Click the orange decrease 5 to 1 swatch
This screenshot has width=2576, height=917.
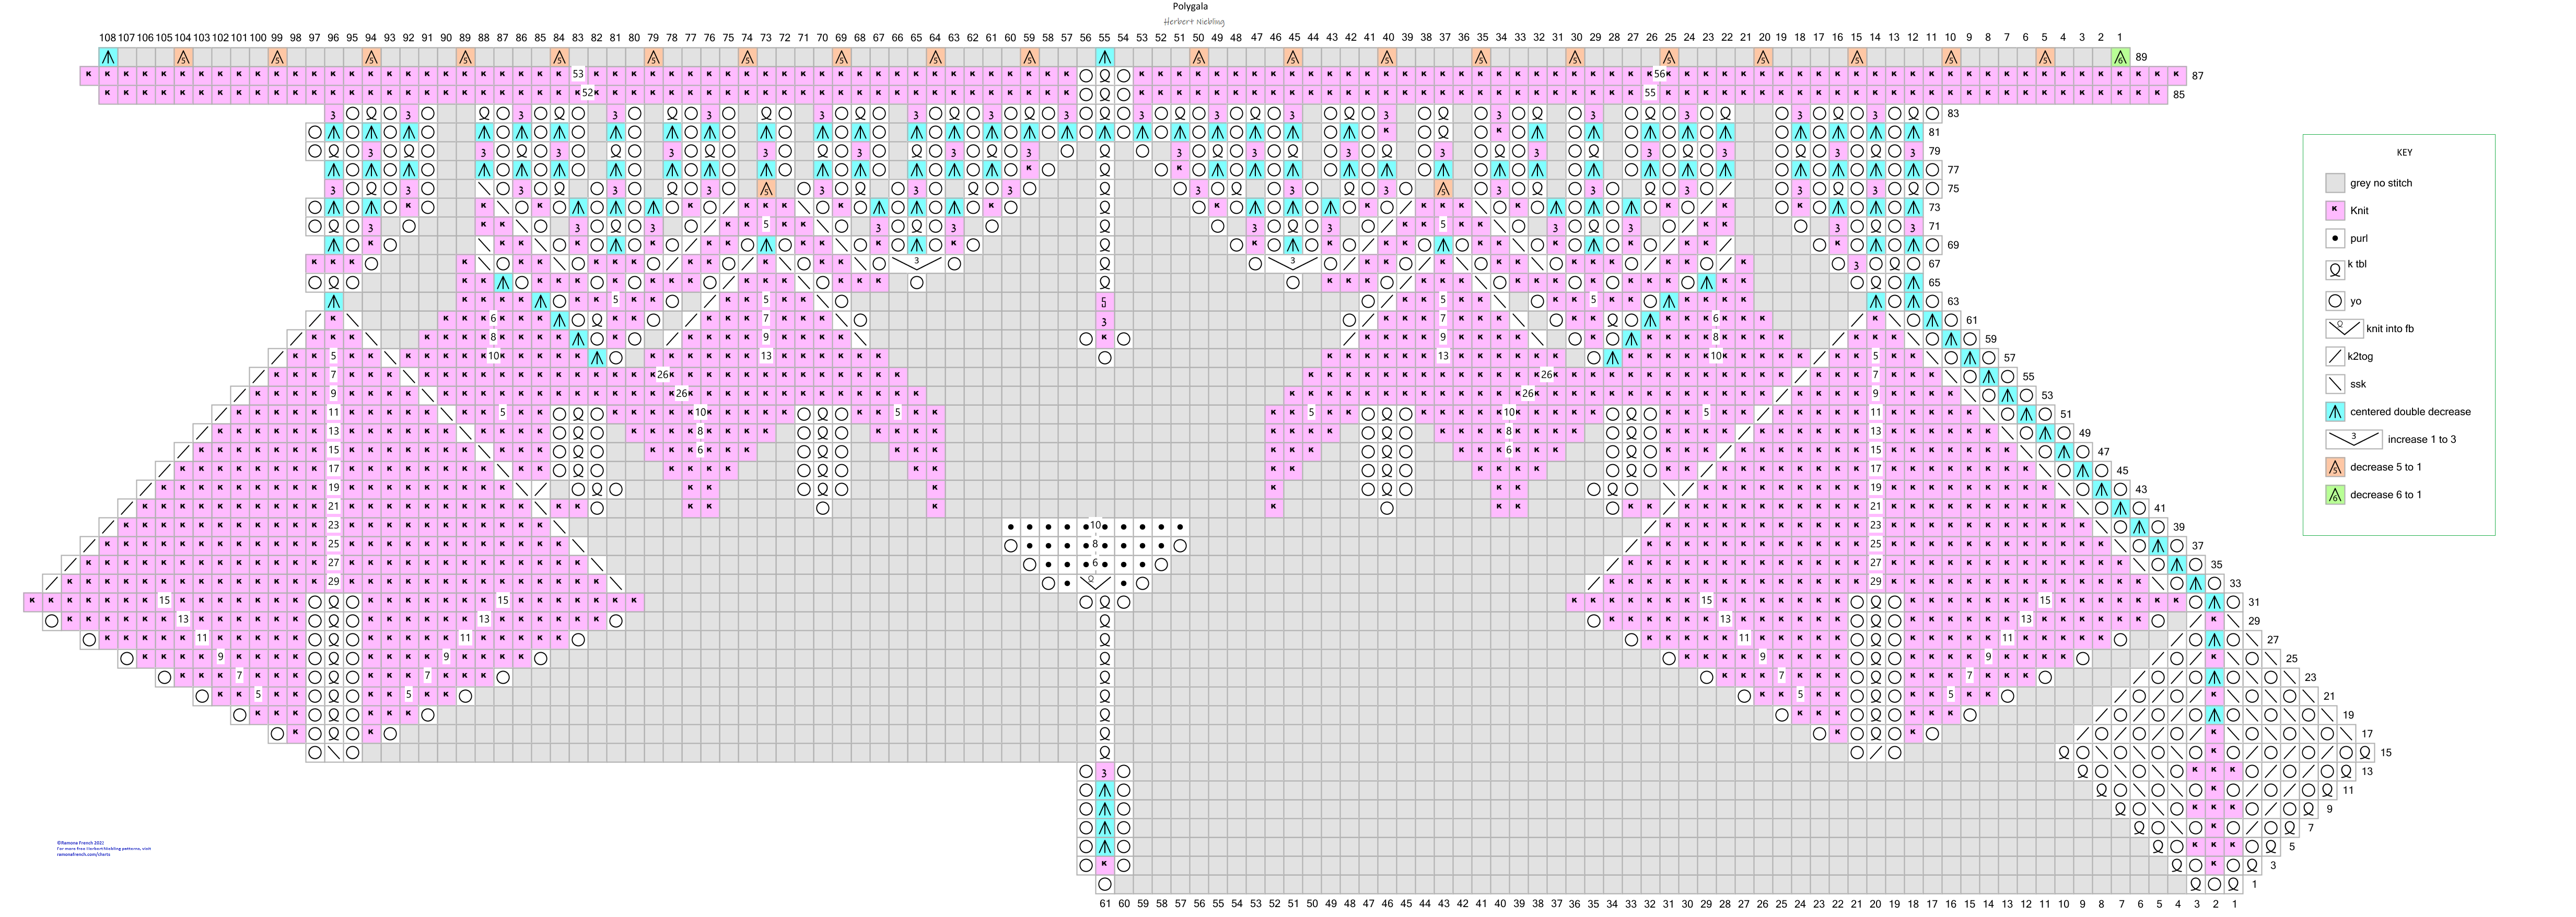click(x=2335, y=467)
